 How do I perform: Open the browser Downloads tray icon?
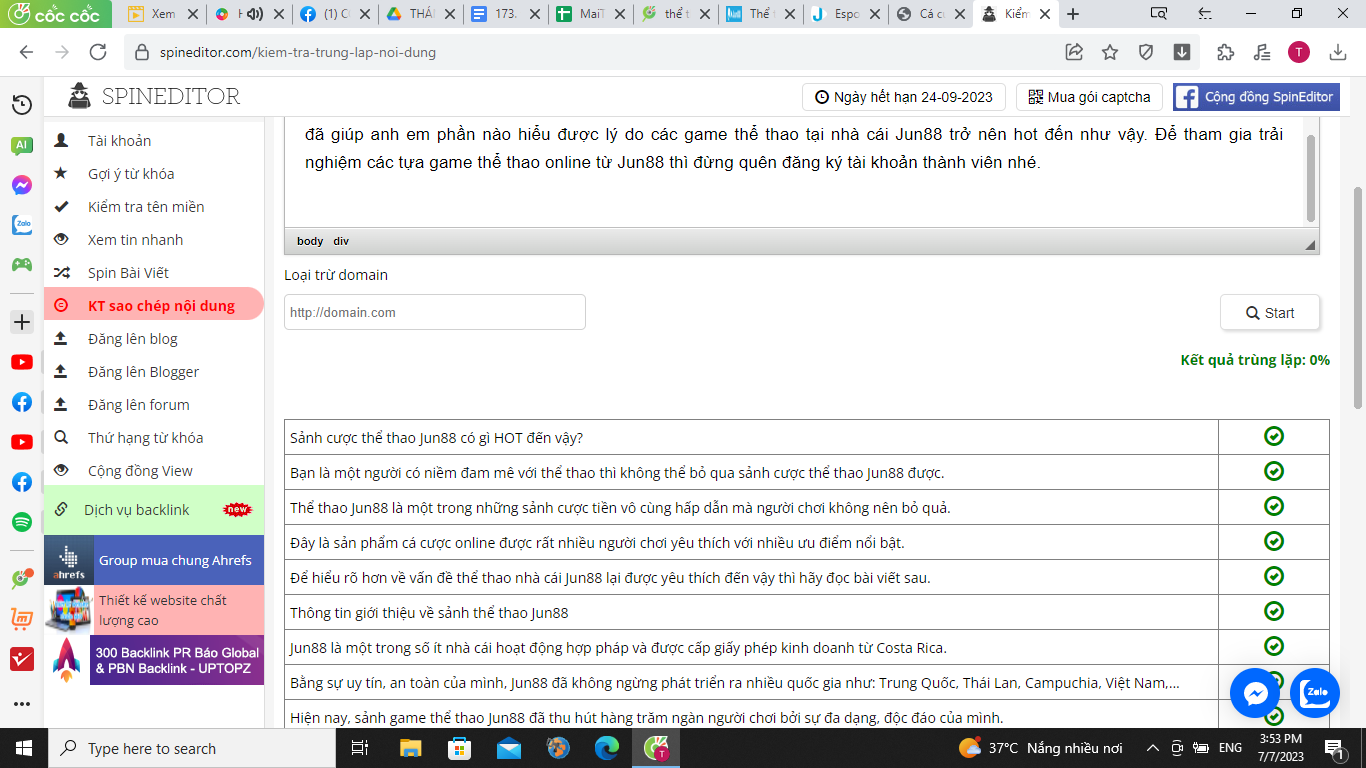[1338, 52]
